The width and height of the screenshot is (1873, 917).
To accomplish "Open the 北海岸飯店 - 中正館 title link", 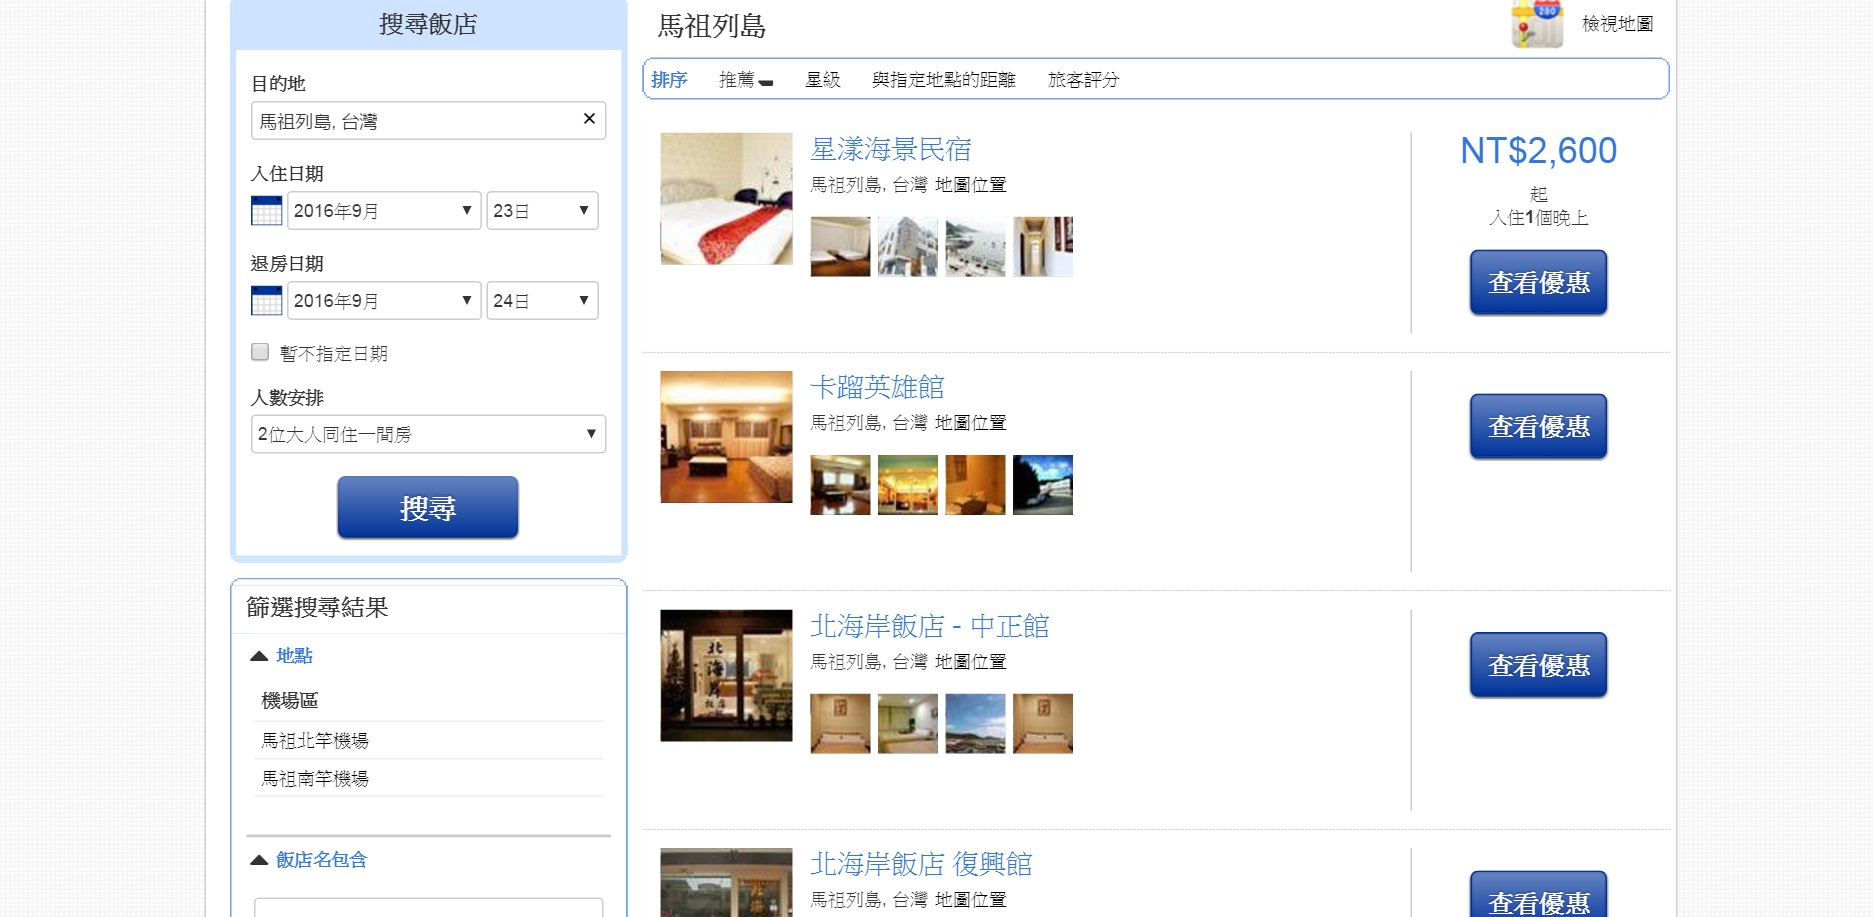I will [x=929, y=627].
